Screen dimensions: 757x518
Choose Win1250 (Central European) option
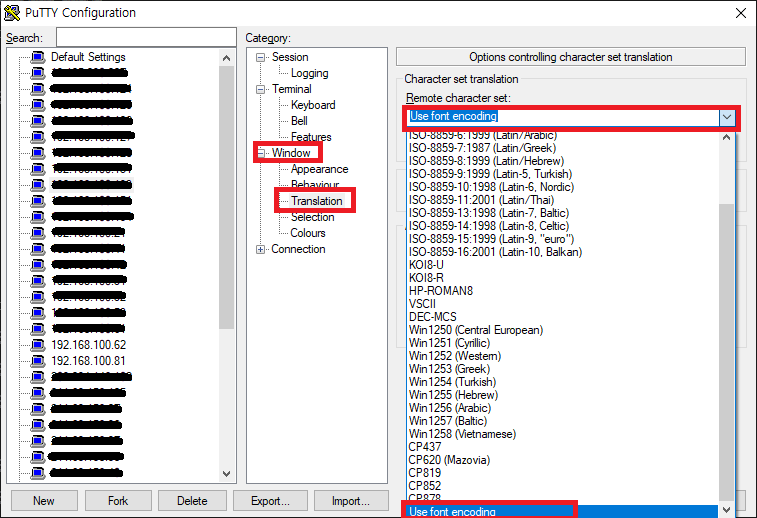(x=476, y=330)
